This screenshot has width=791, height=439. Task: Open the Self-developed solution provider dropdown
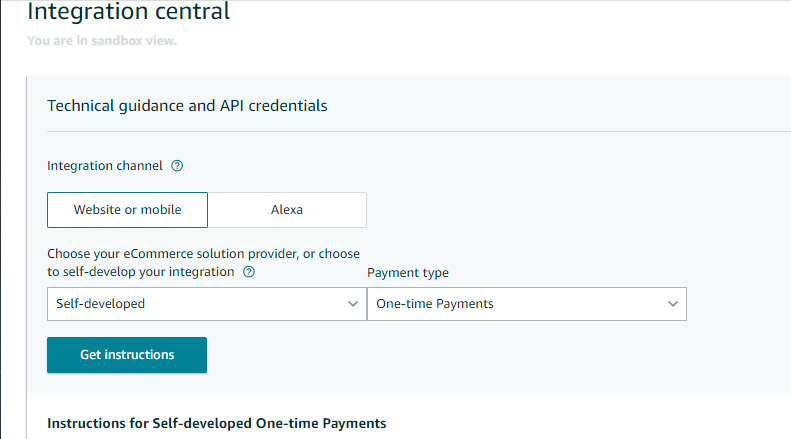tap(206, 304)
